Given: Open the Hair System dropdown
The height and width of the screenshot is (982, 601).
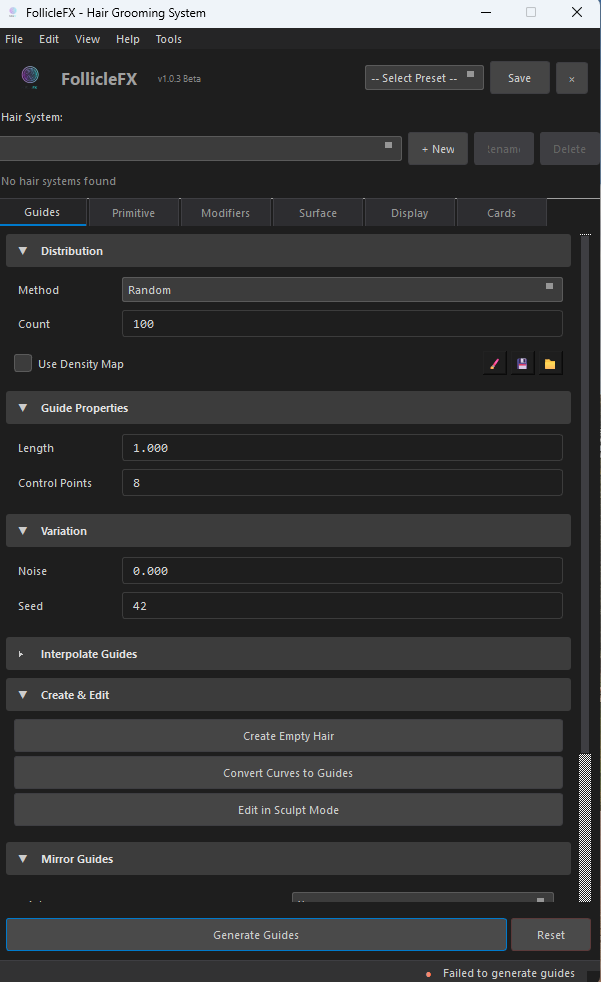Looking at the screenshot, I should pyautogui.click(x=200, y=148).
